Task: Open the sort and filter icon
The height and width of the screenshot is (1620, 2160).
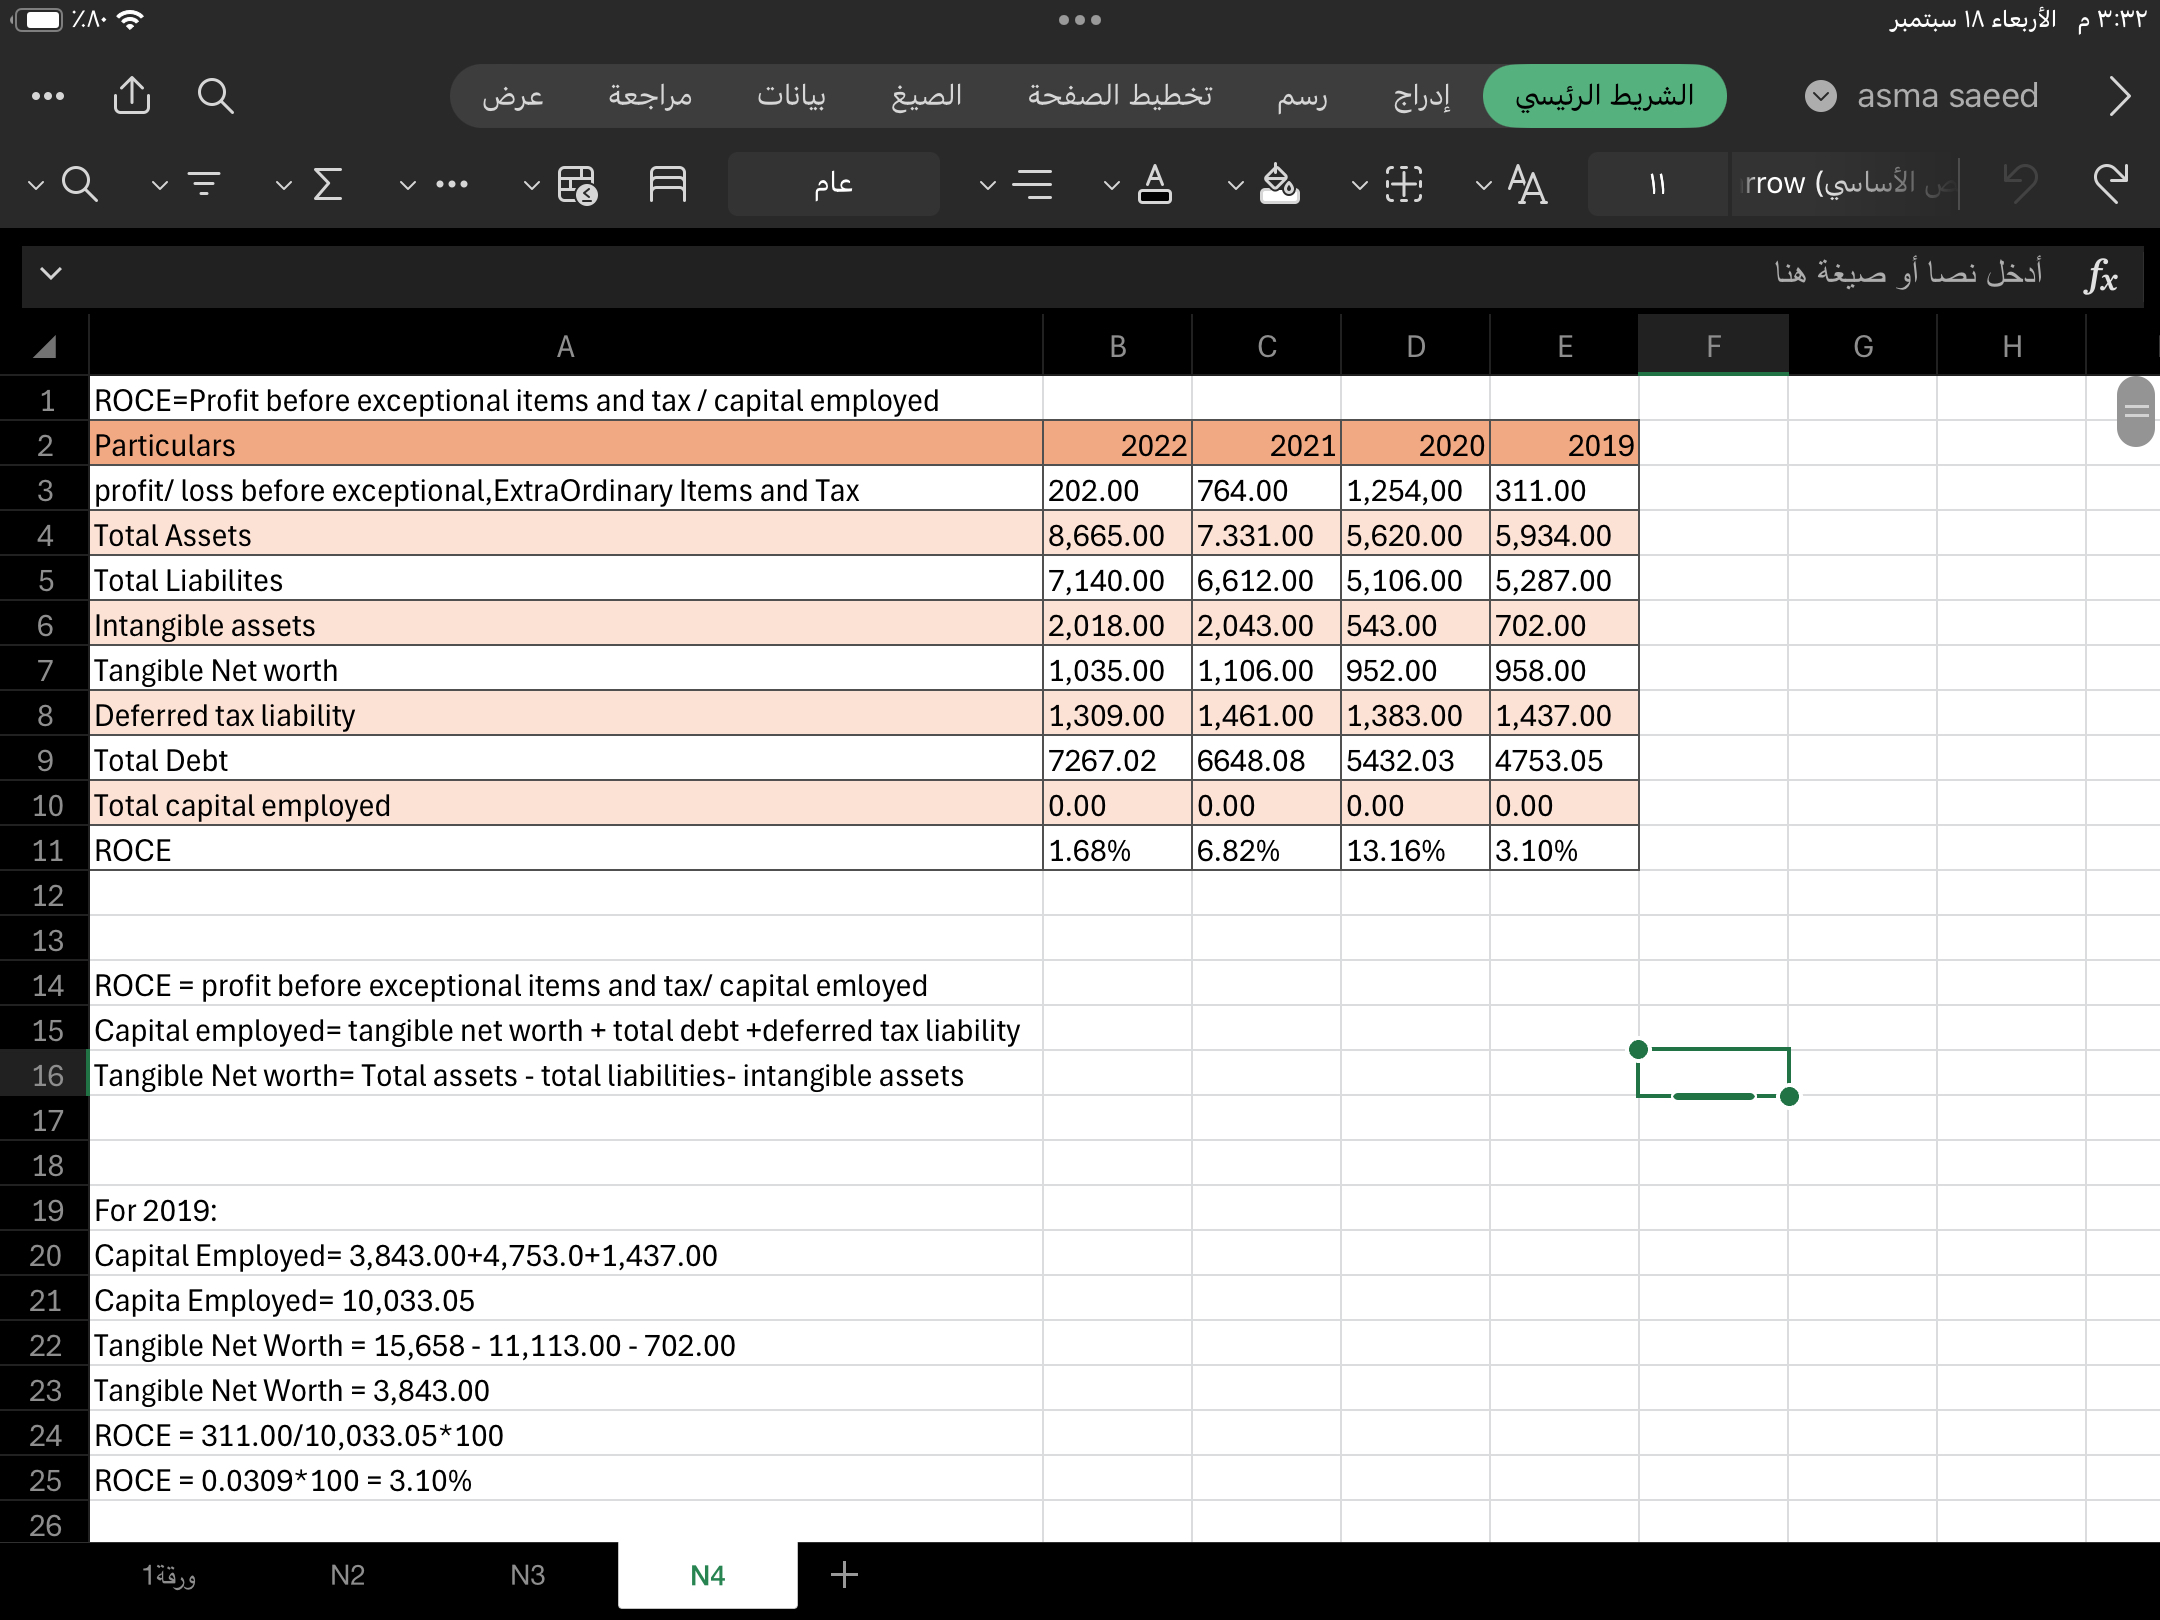Action: 204,184
